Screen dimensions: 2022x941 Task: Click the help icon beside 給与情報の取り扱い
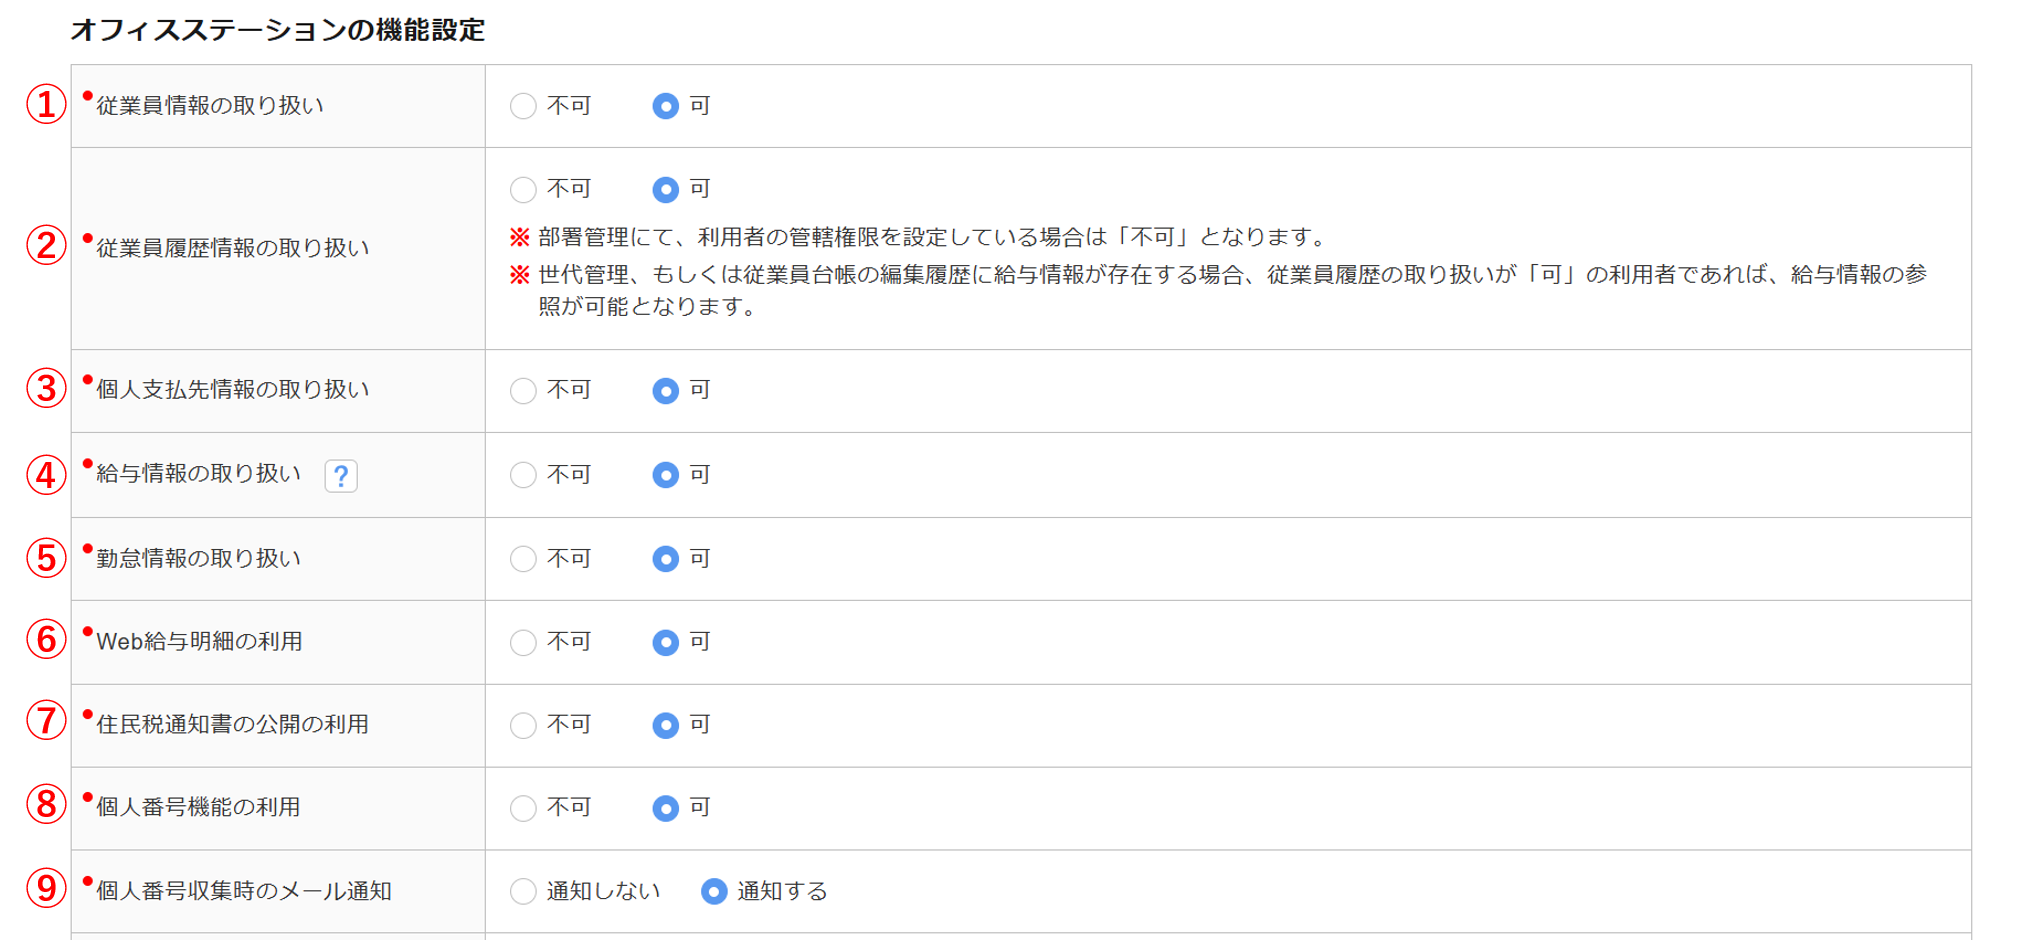[x=341, y=476]
